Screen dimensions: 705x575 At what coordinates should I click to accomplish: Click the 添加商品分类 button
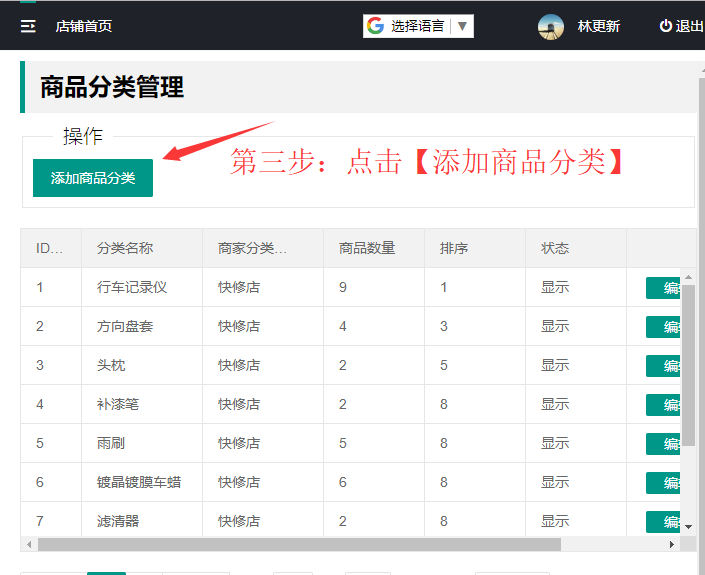coord(93,178)
